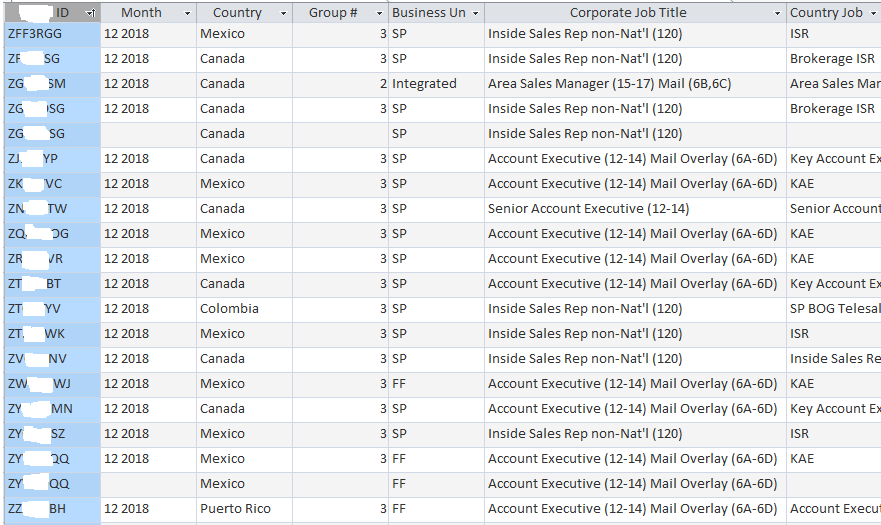This screenshot has width=881, height=525.
Task: Click the Puerto Rico country cell
Action: point(244,509)
